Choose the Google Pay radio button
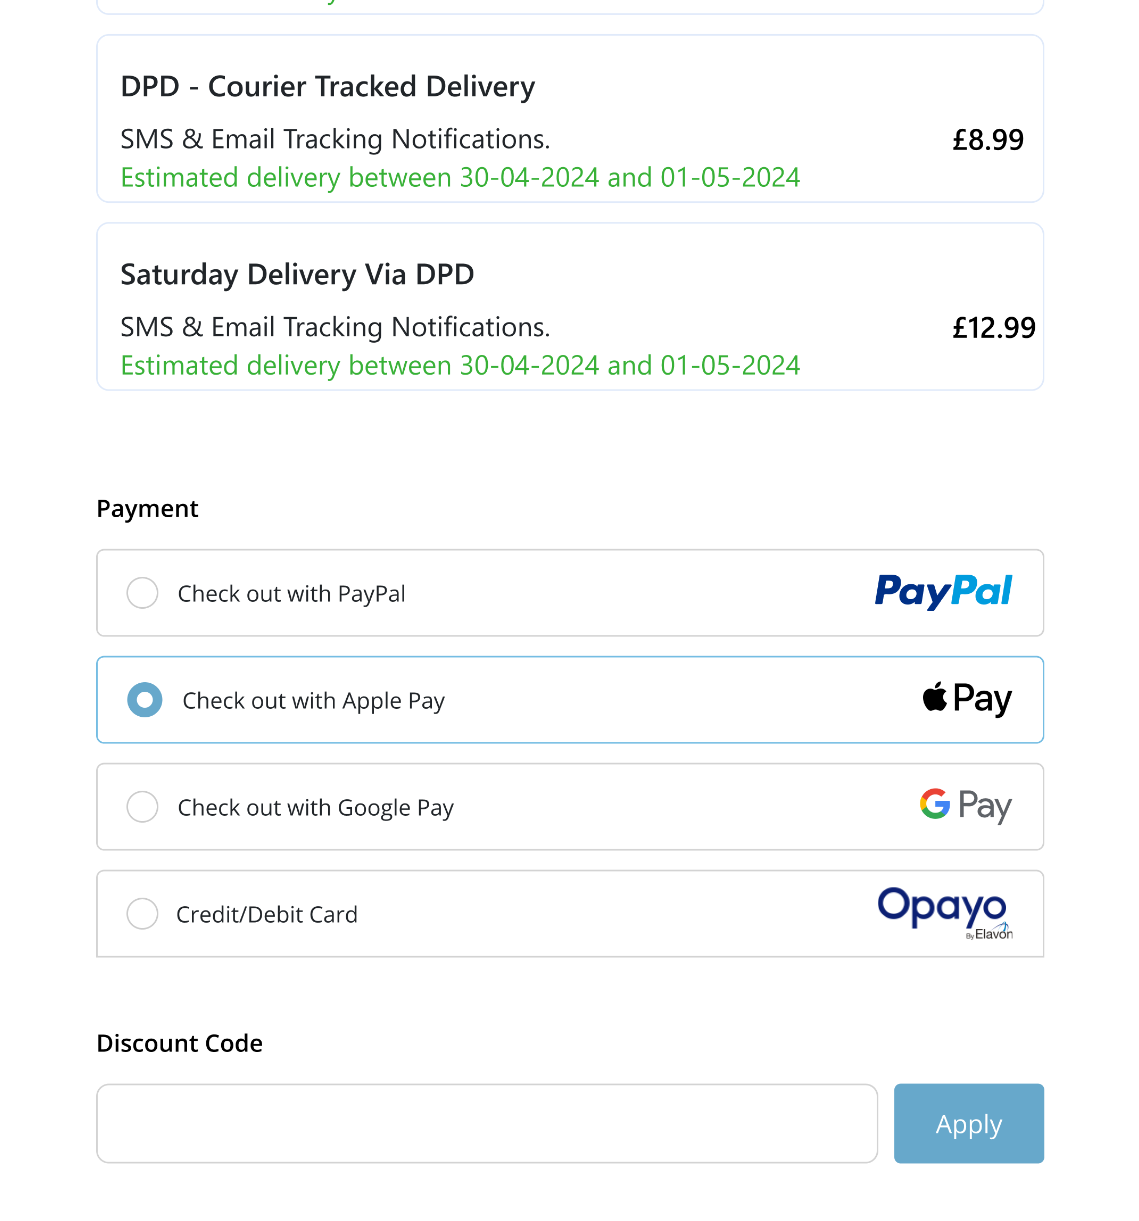 [x=143, y=807]
